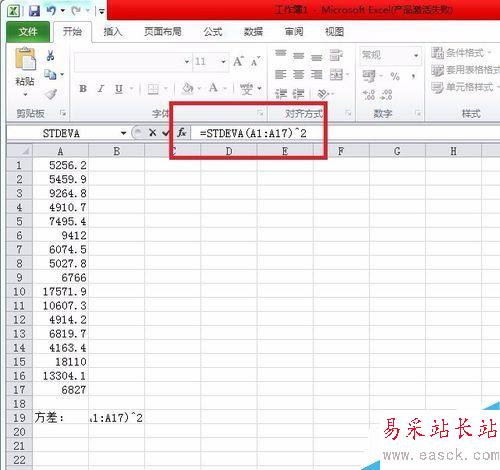Click the Cancel X formula button
The height and width of the screenshot is (470, 500).
pyautogui.click(x=153, y=133)
